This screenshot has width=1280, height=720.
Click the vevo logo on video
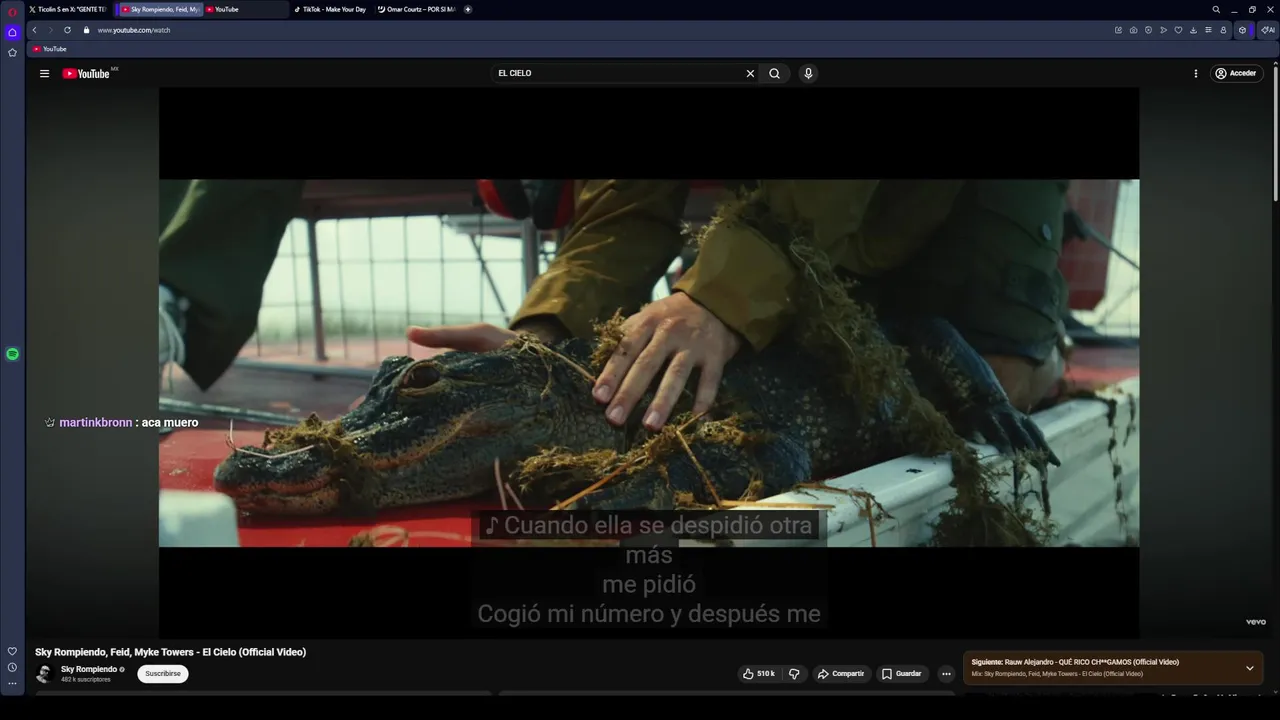1256,622
